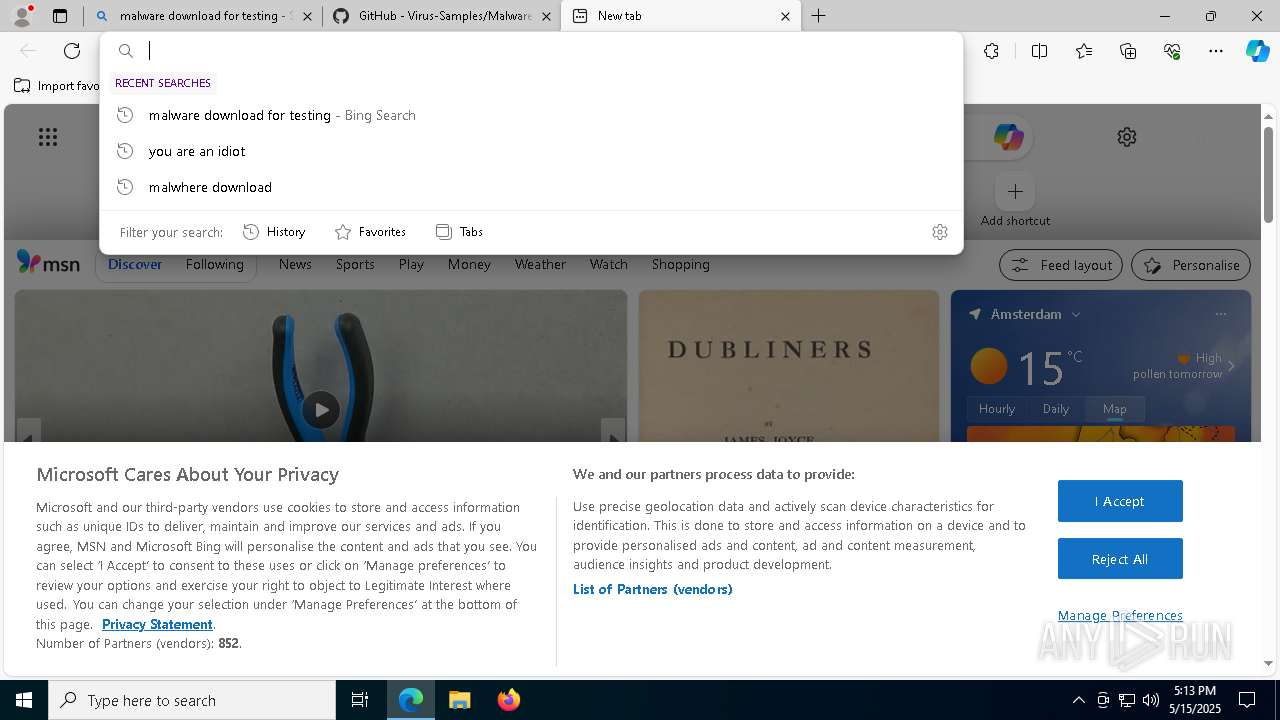This screenshot has width=1280, height=720.
Task: Open the Weather category
Action: click(x=540, y=264)
